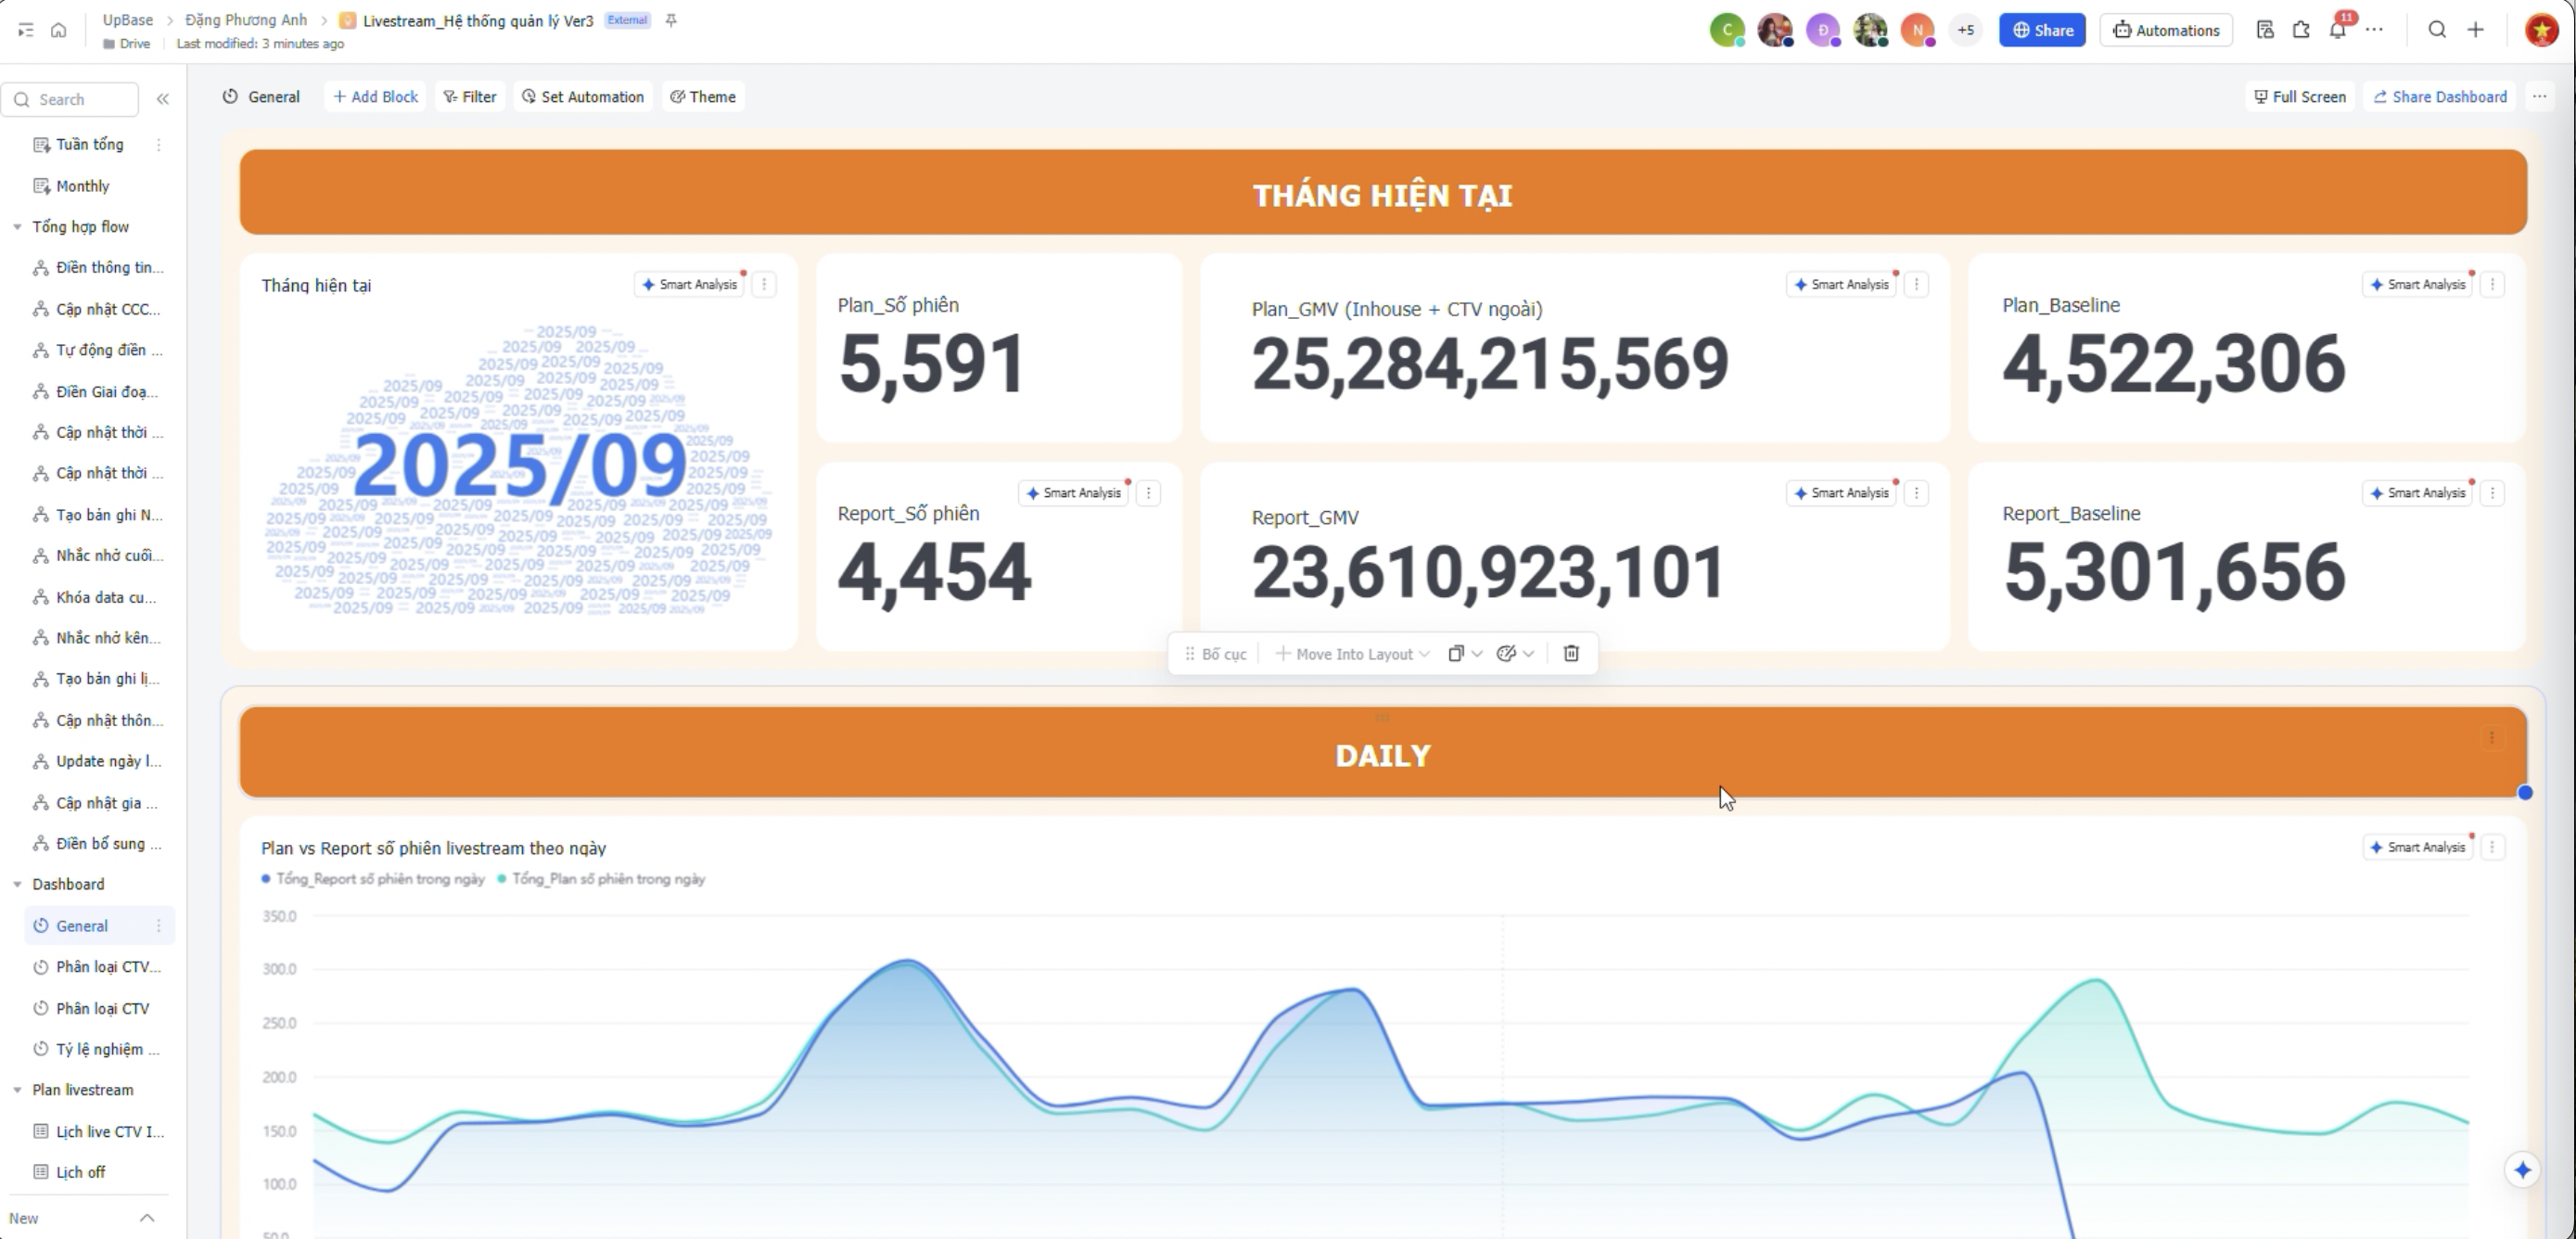Click the Add Block button
This screenshot has width=2576, height=1239.
coord(375,97)
